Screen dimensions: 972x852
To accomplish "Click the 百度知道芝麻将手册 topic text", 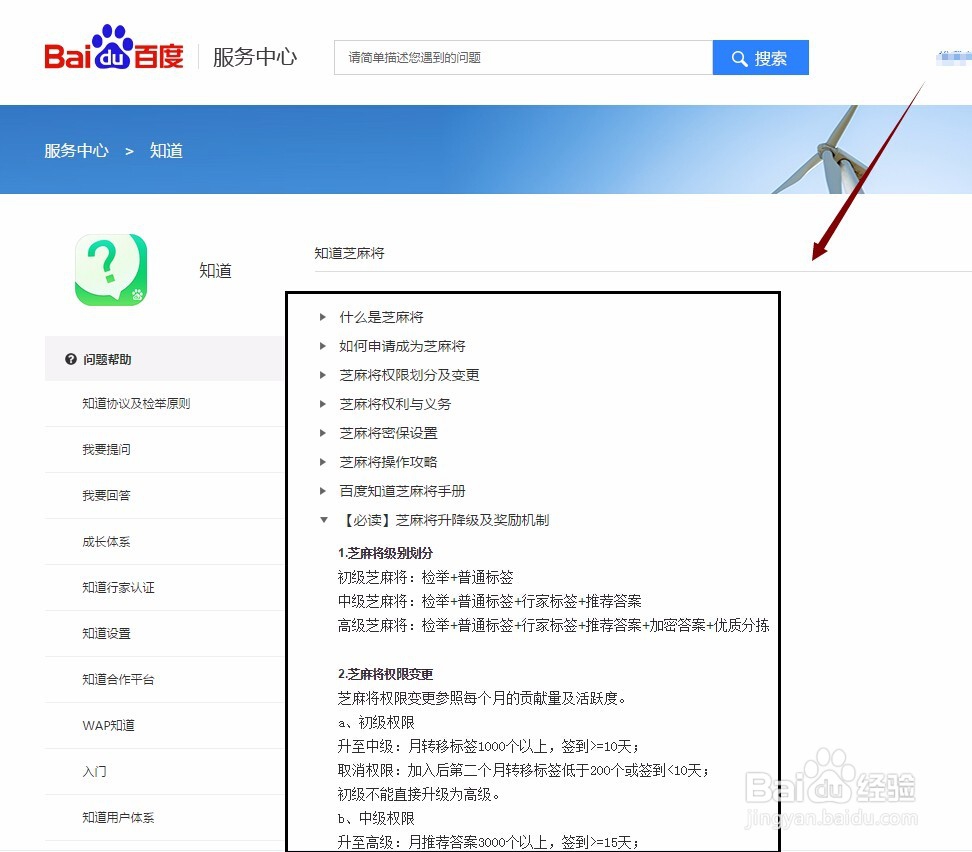I will coord(402,491).
